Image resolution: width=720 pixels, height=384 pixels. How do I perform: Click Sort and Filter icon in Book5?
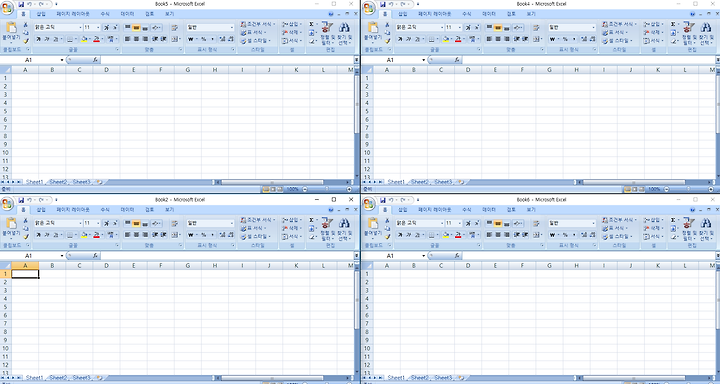tap(326, 33)
